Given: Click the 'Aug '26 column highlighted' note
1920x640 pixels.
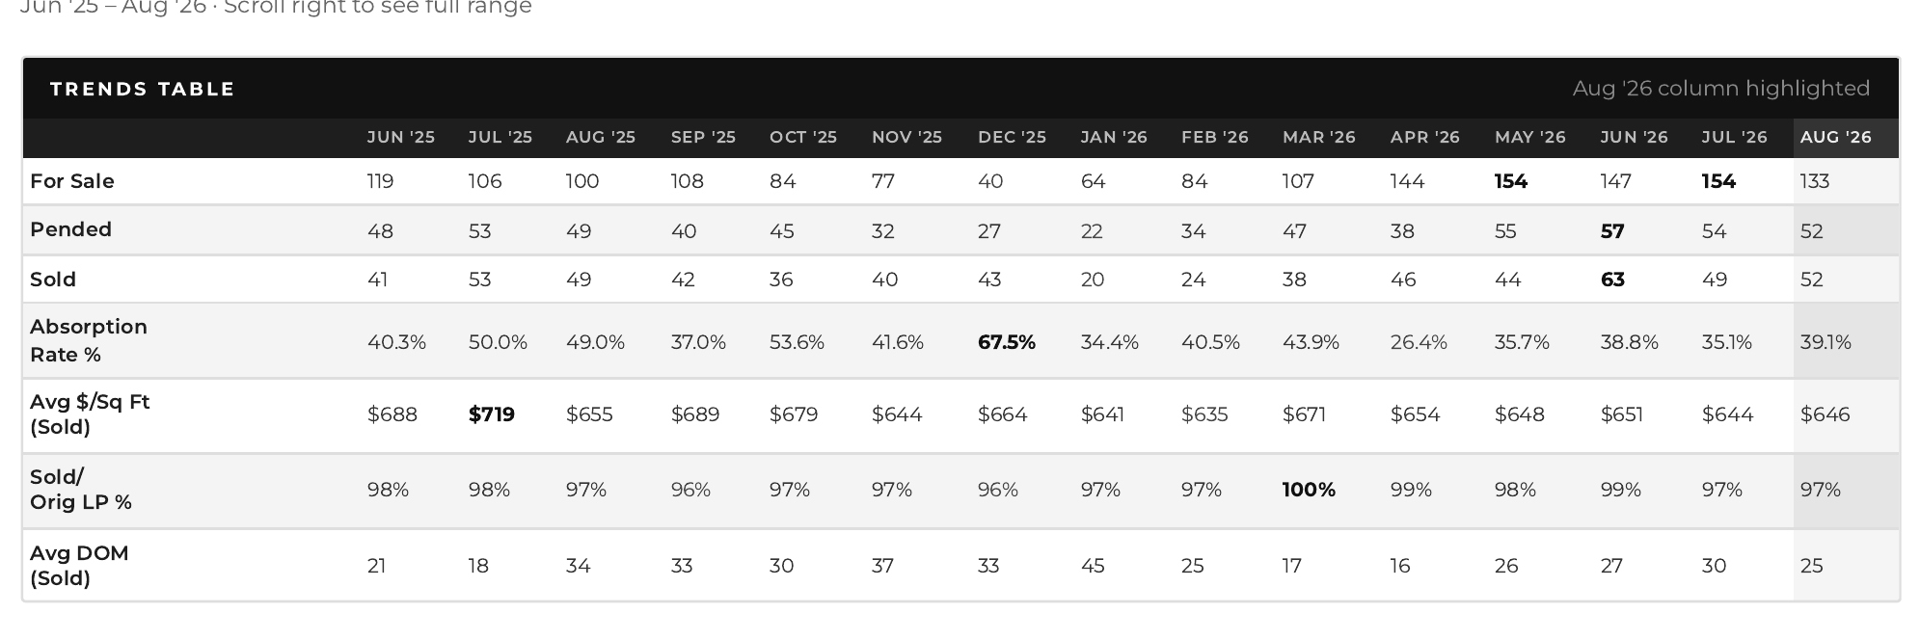Looking at the screenshot, I should point(1720,88).
